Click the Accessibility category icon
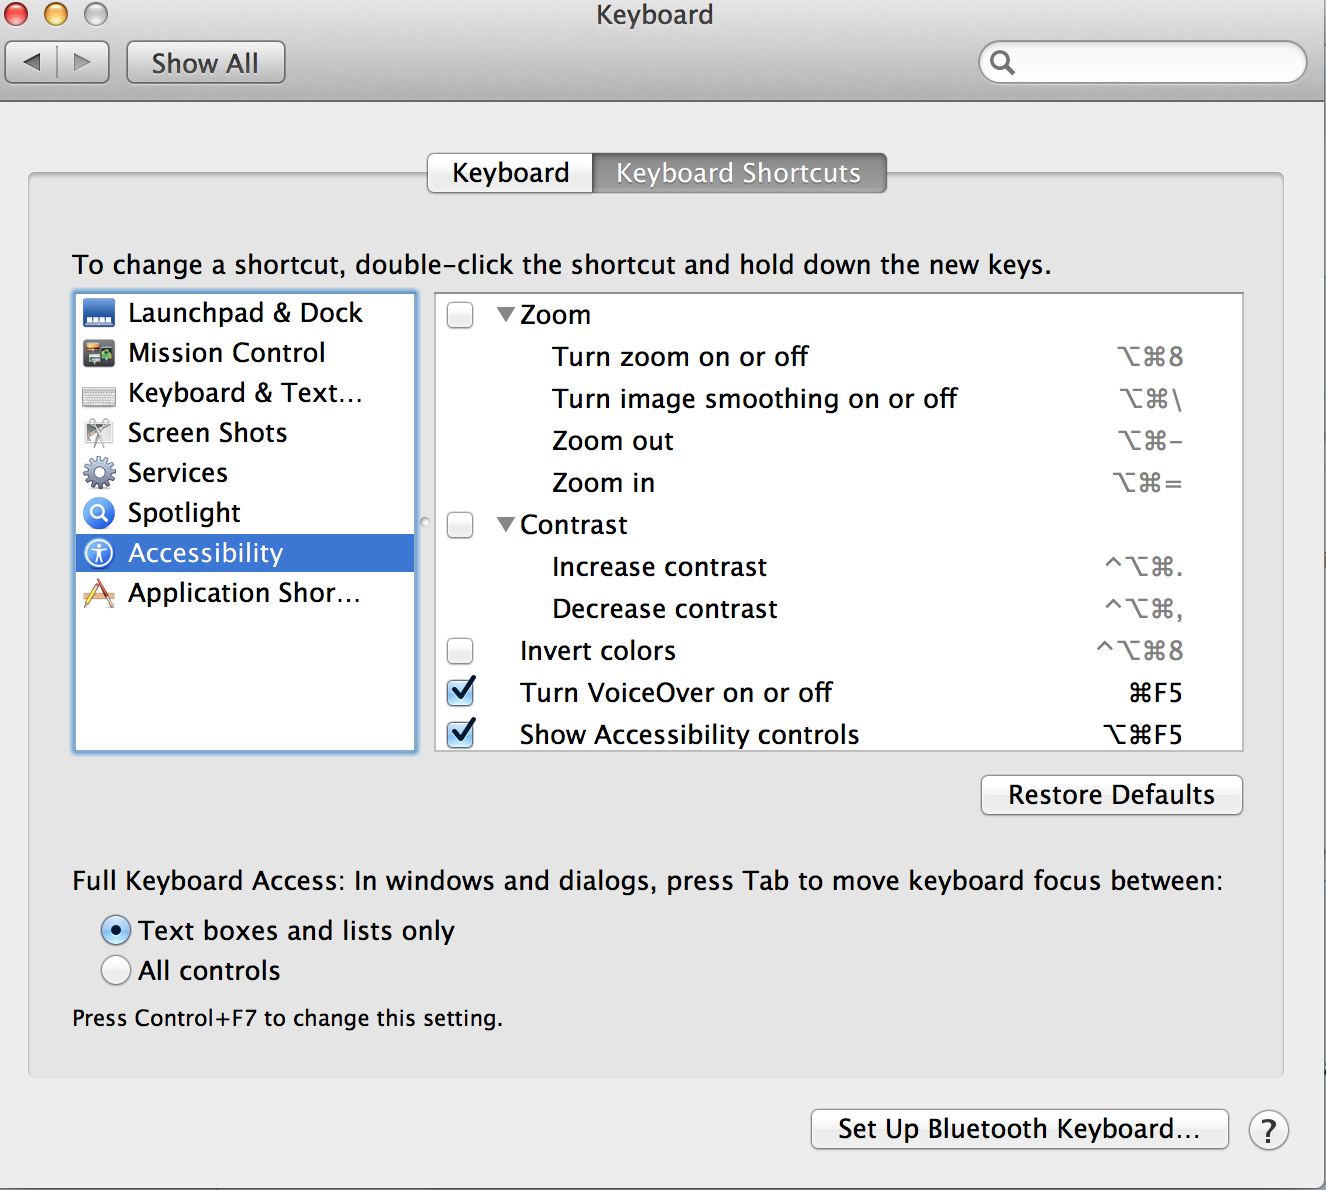Viewport: 1326px width, 1190px height. click(99, 553)
